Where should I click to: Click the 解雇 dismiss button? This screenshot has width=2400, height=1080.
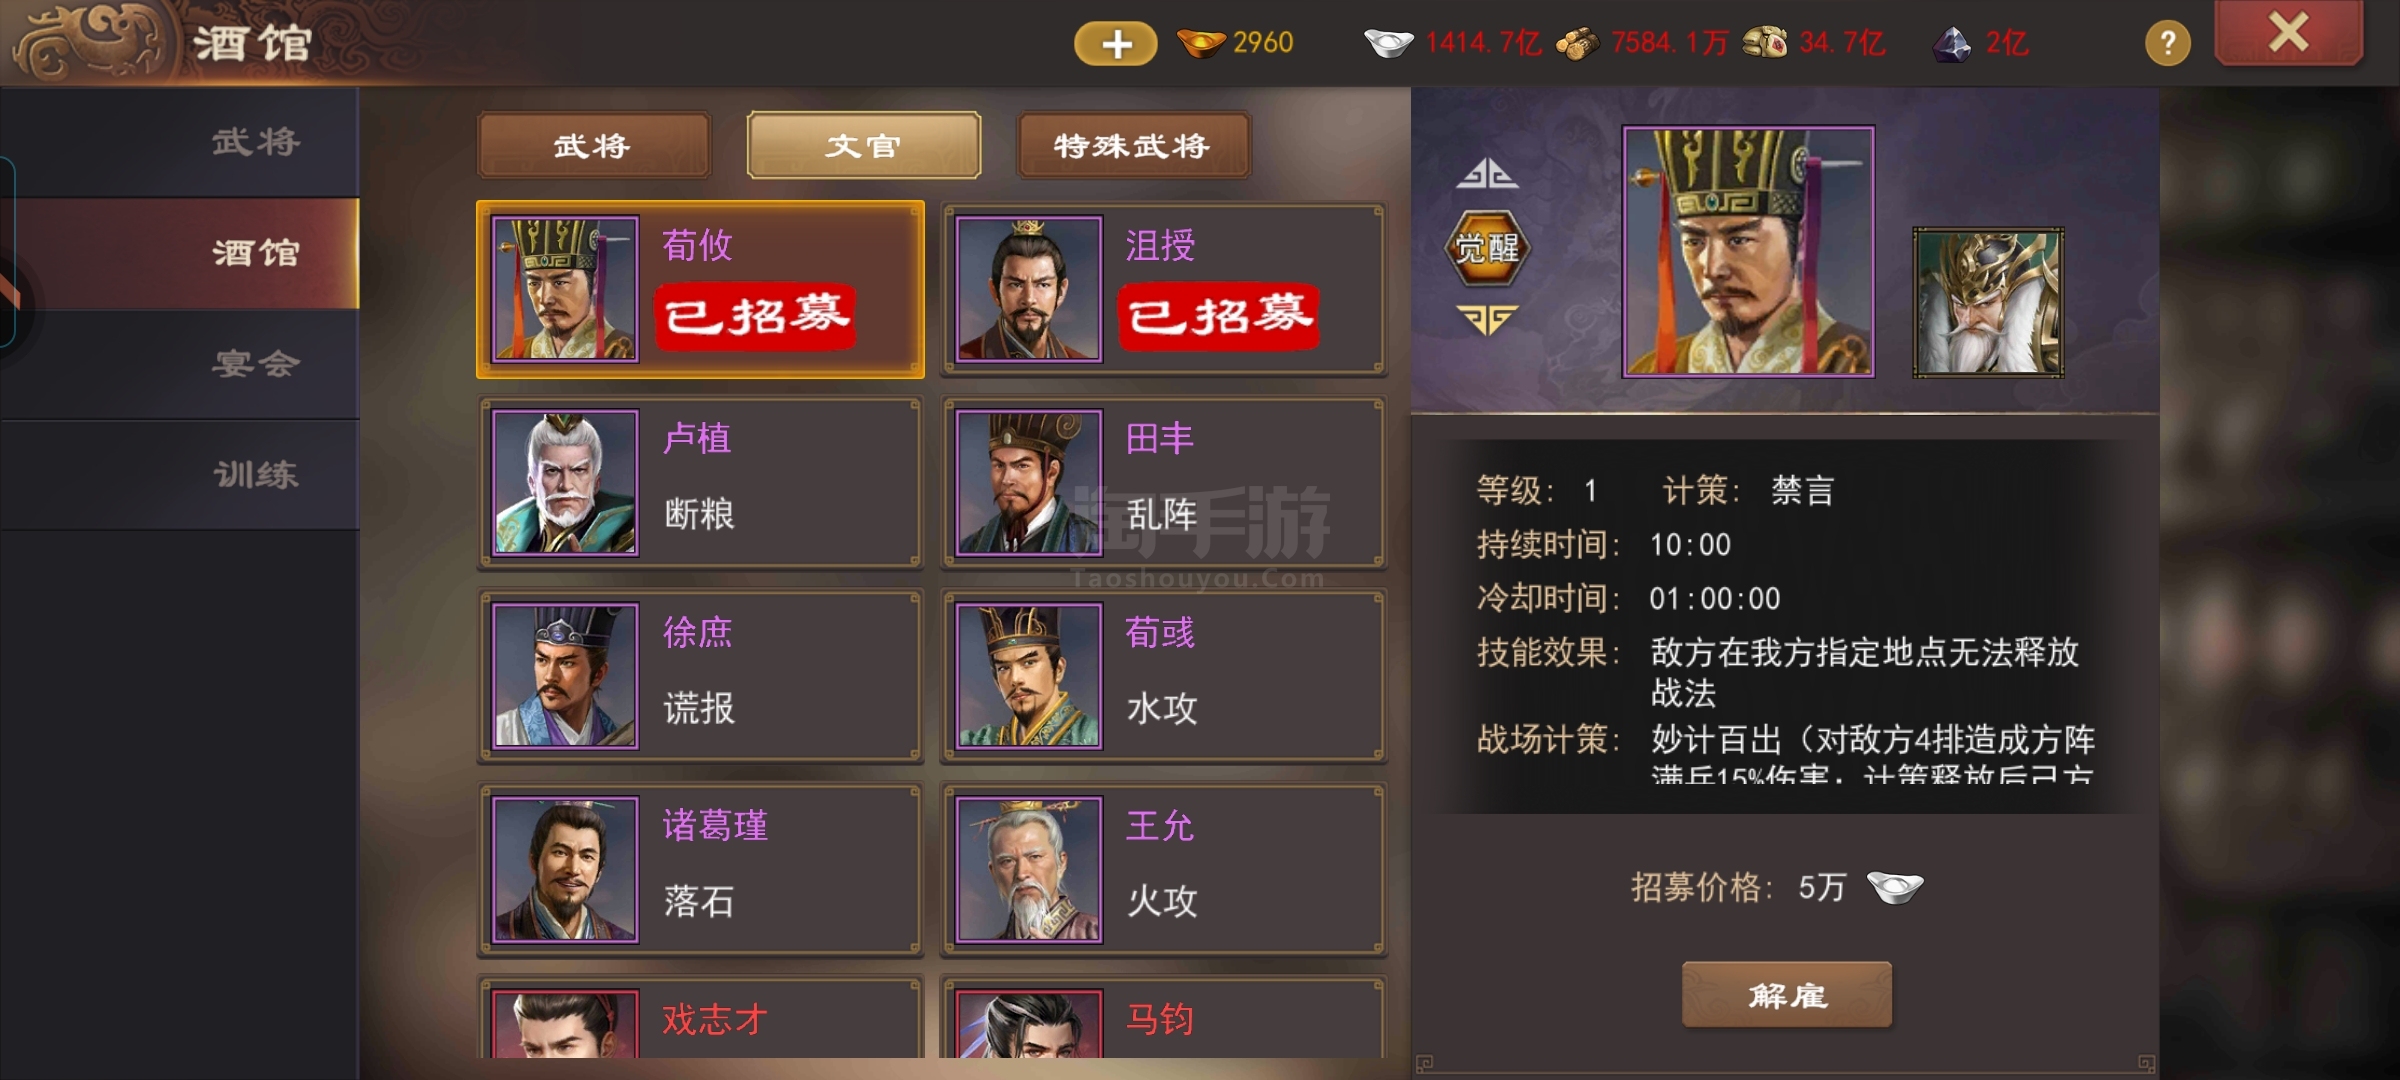pos(1787,995)
